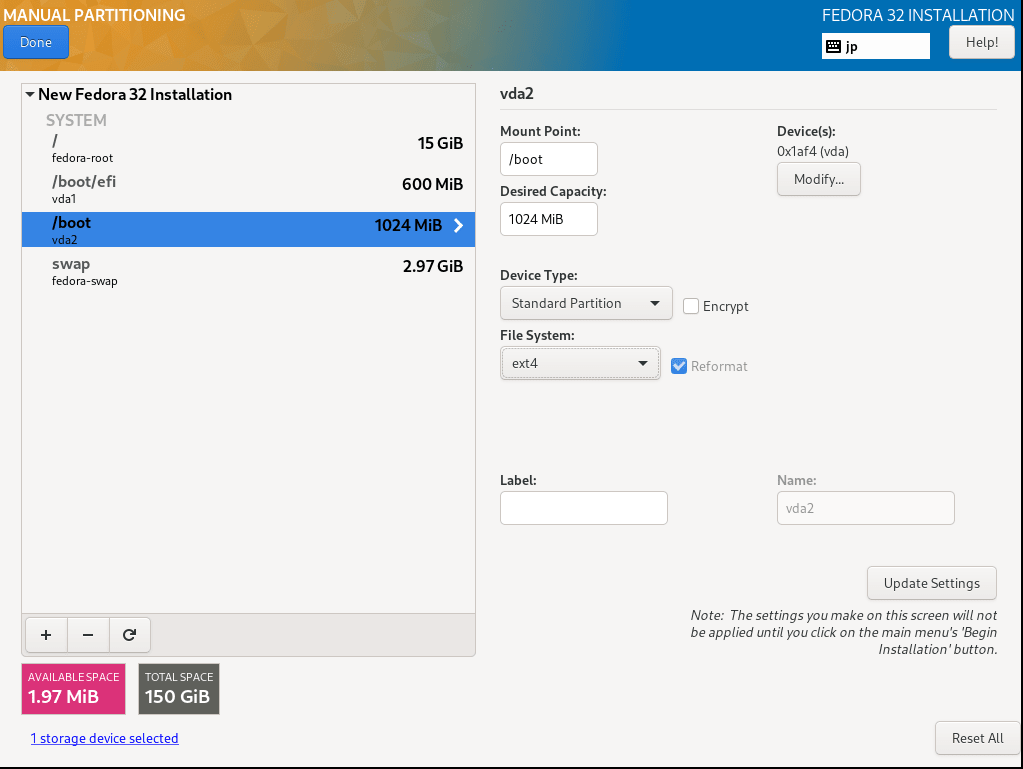Click the 2.97 GiB swap size
1023x769 pixels.
point(433,266)
